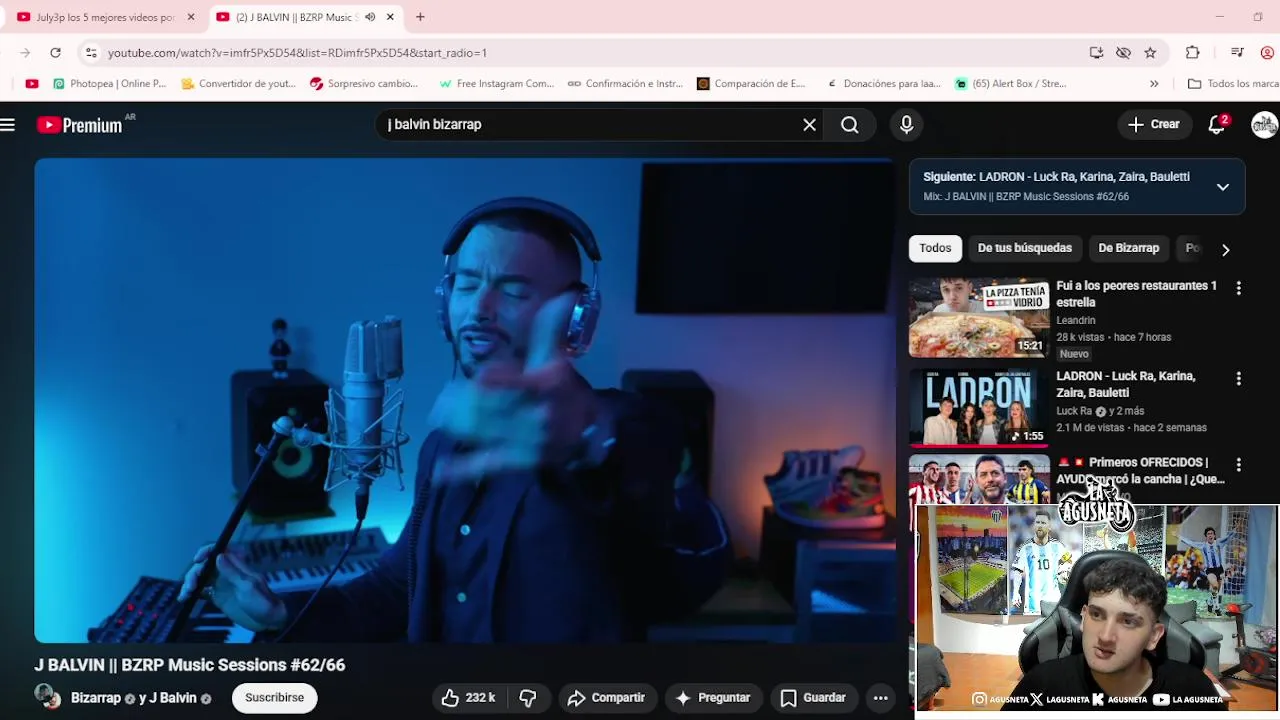The height and width of the screenshot is (720, 1280).
Task: Pause the J Balvin video player
Action: point(465,400)
